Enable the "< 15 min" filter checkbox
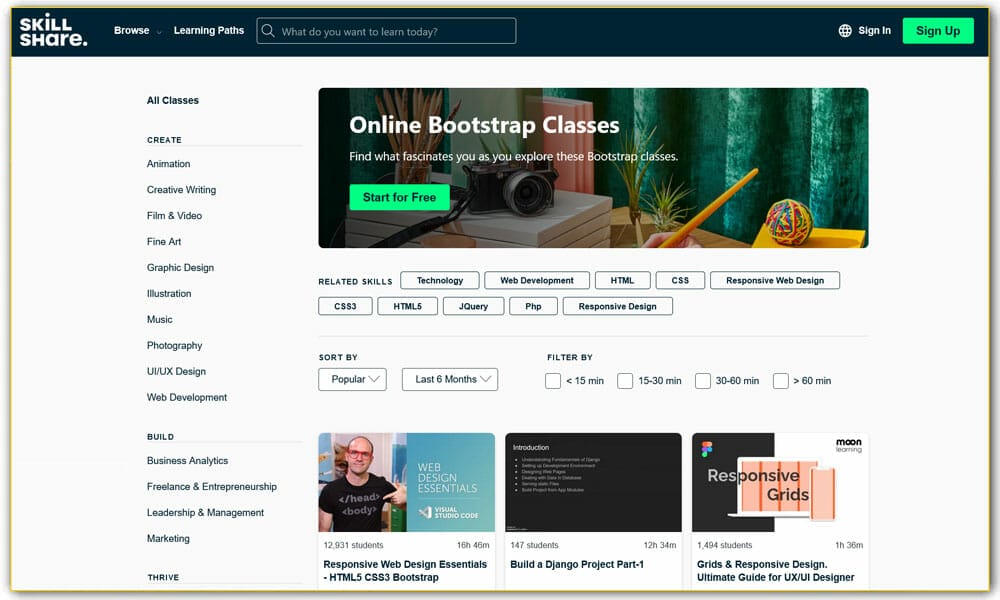1000x600 pixels. [x=553, y=381]
